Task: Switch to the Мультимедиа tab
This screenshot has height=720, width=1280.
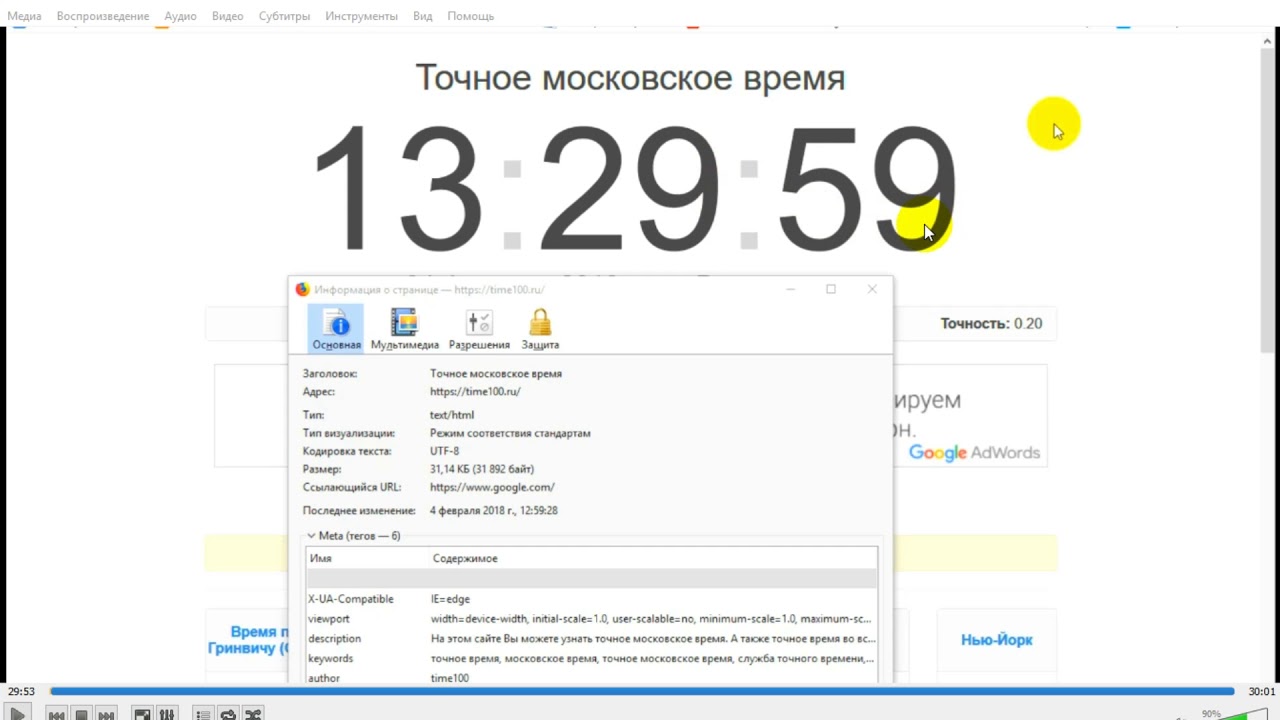Action: point(404,328)
